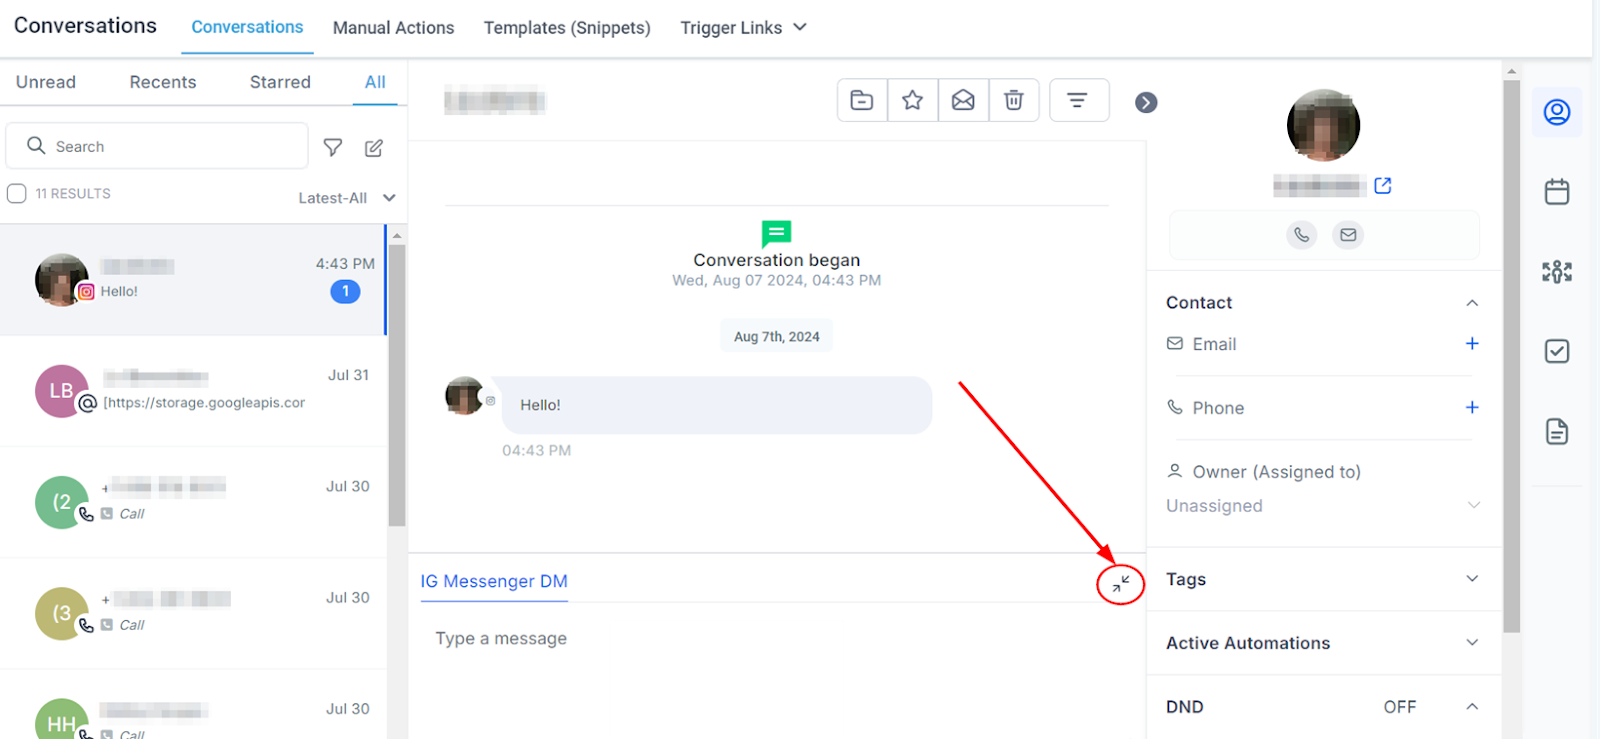Open LB conversation from Jul 31
Image resolution: width=1600 pixels, height=739 pixels.
[x=193, y=391]
